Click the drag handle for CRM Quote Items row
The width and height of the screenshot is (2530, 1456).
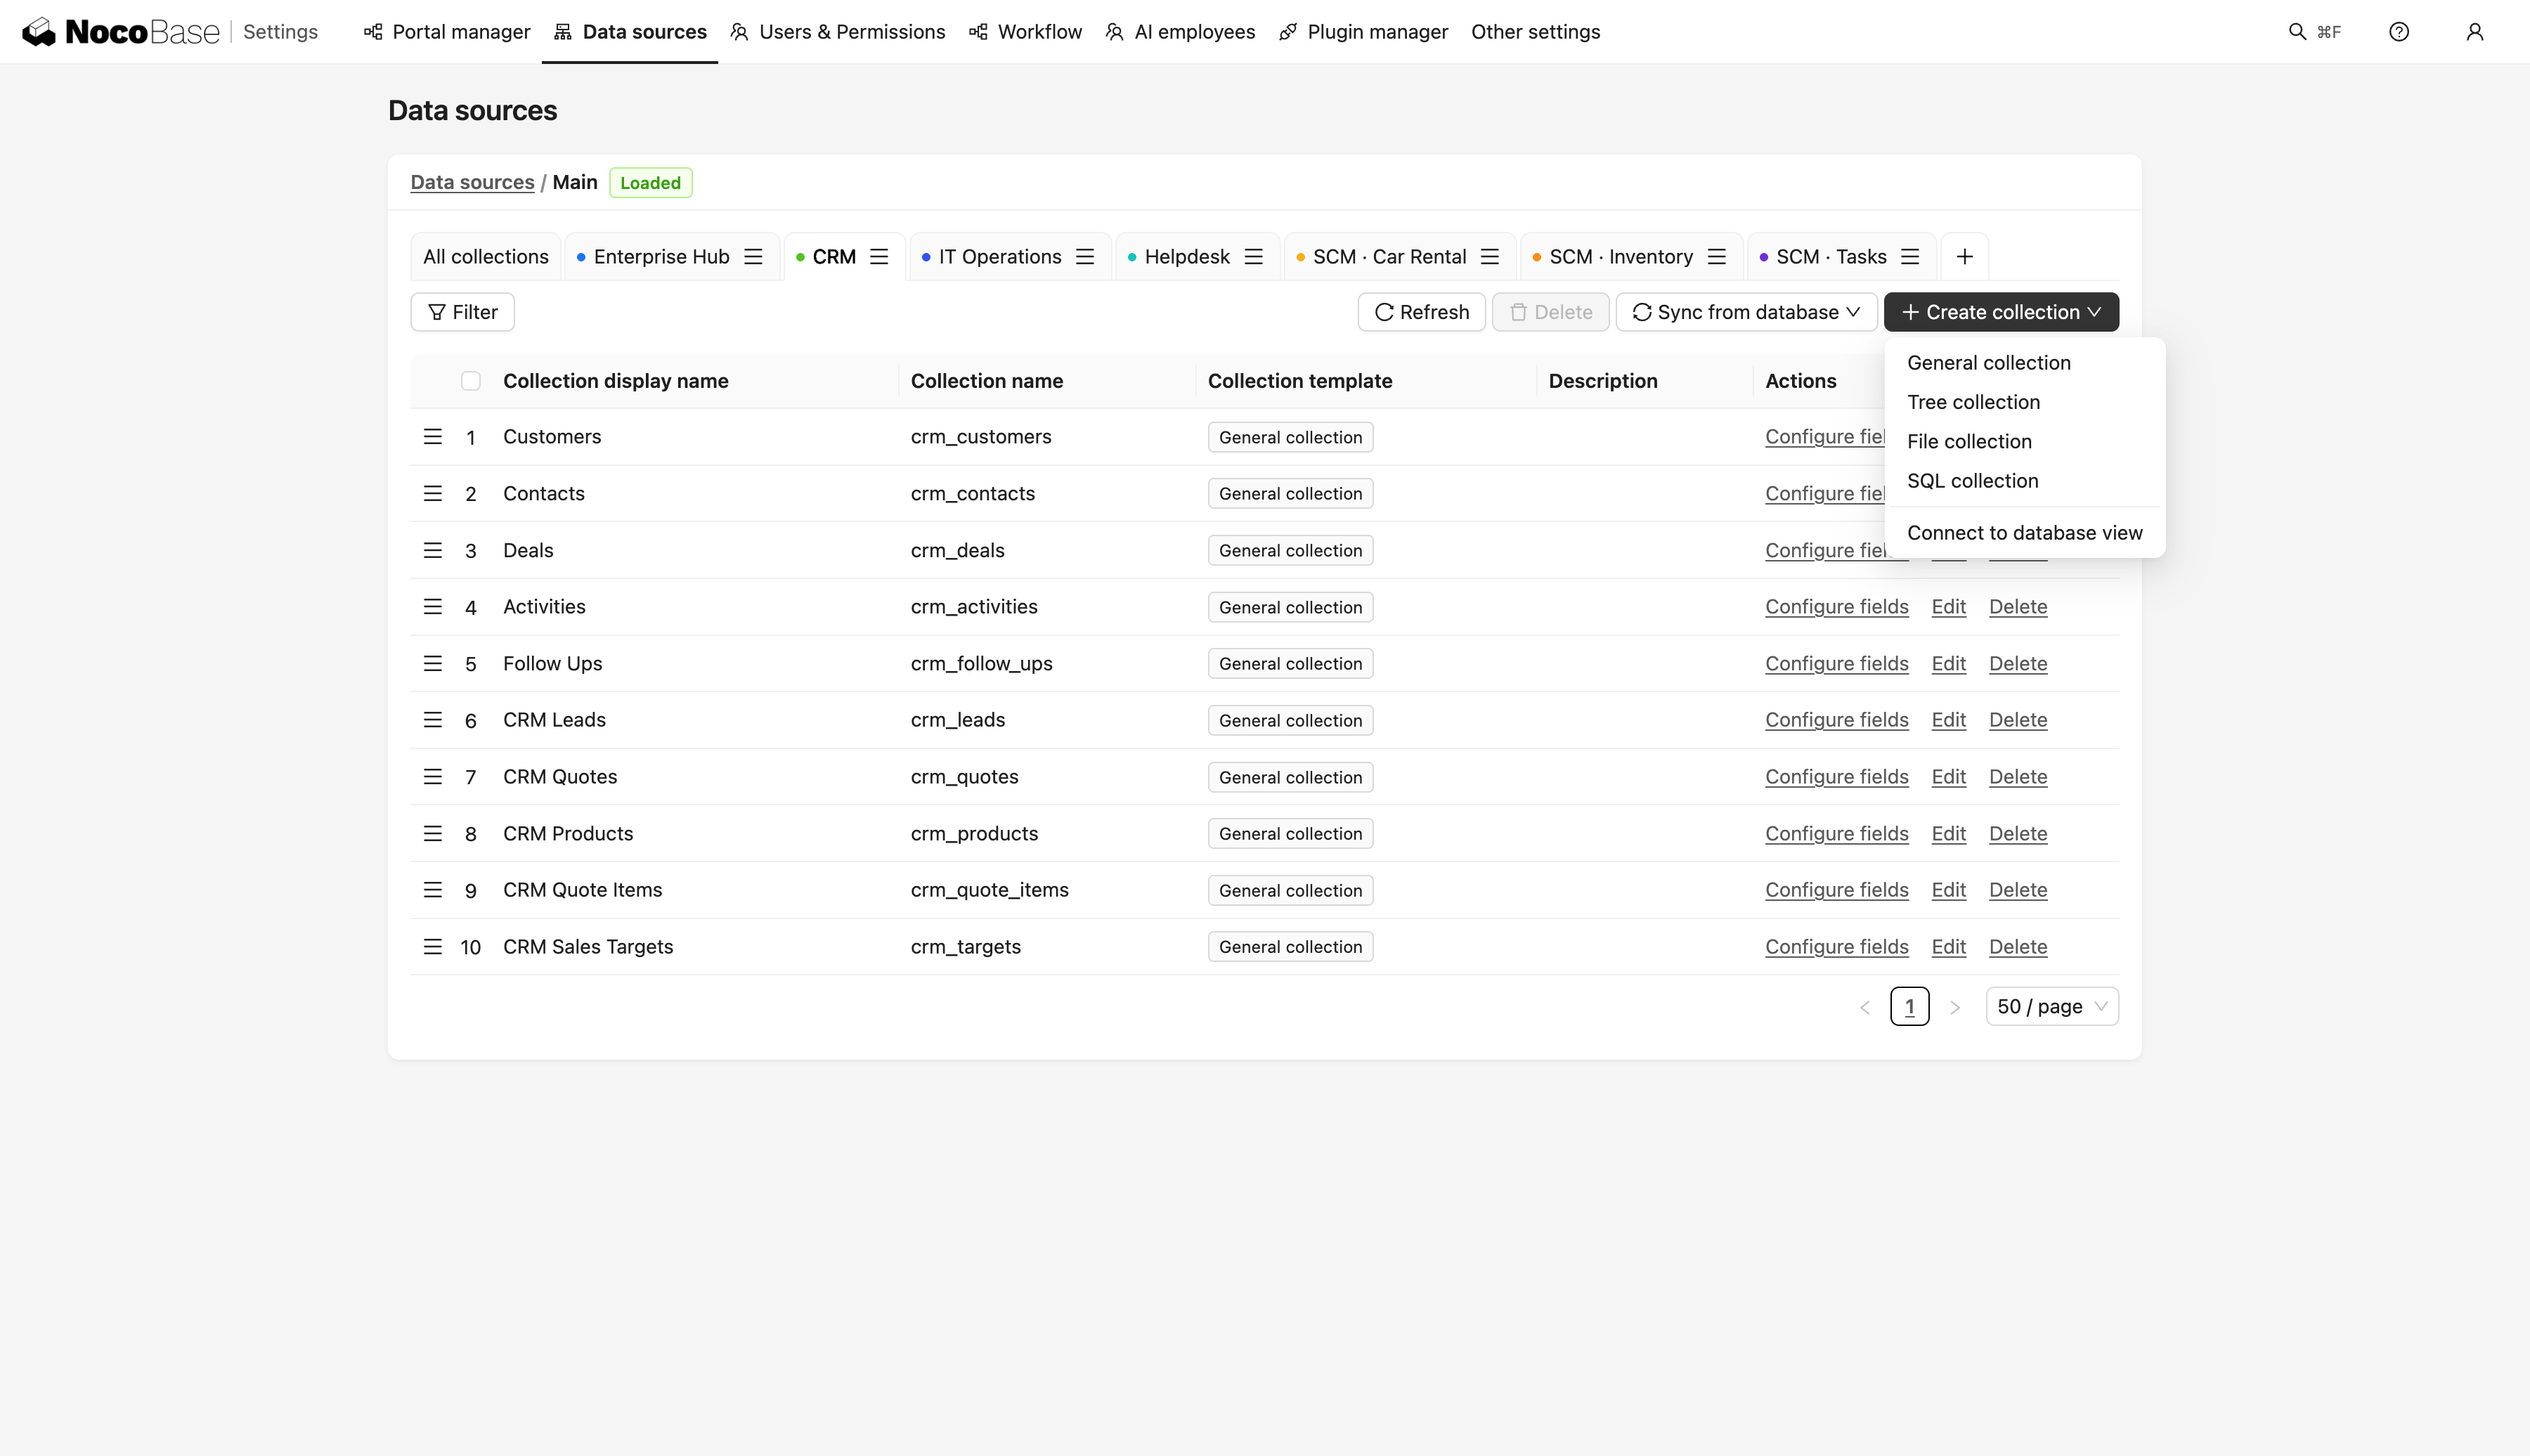[433, 890]
